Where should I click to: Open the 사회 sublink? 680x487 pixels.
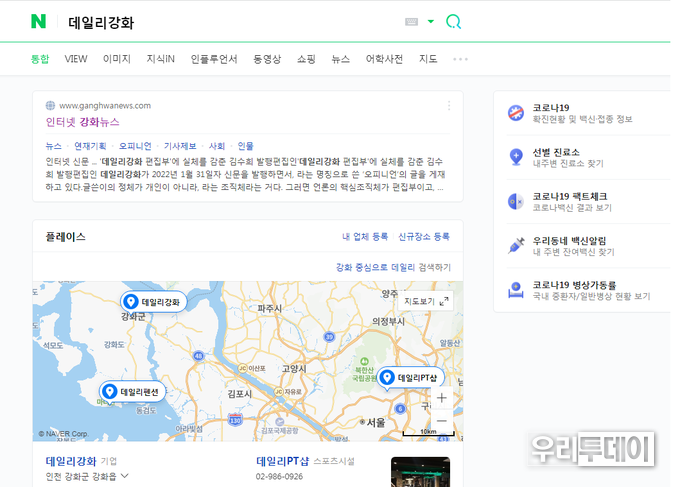click(217, 146)
